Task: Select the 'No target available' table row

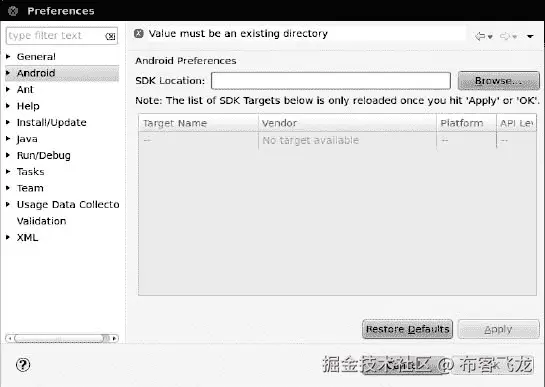Action: point(337,140)
